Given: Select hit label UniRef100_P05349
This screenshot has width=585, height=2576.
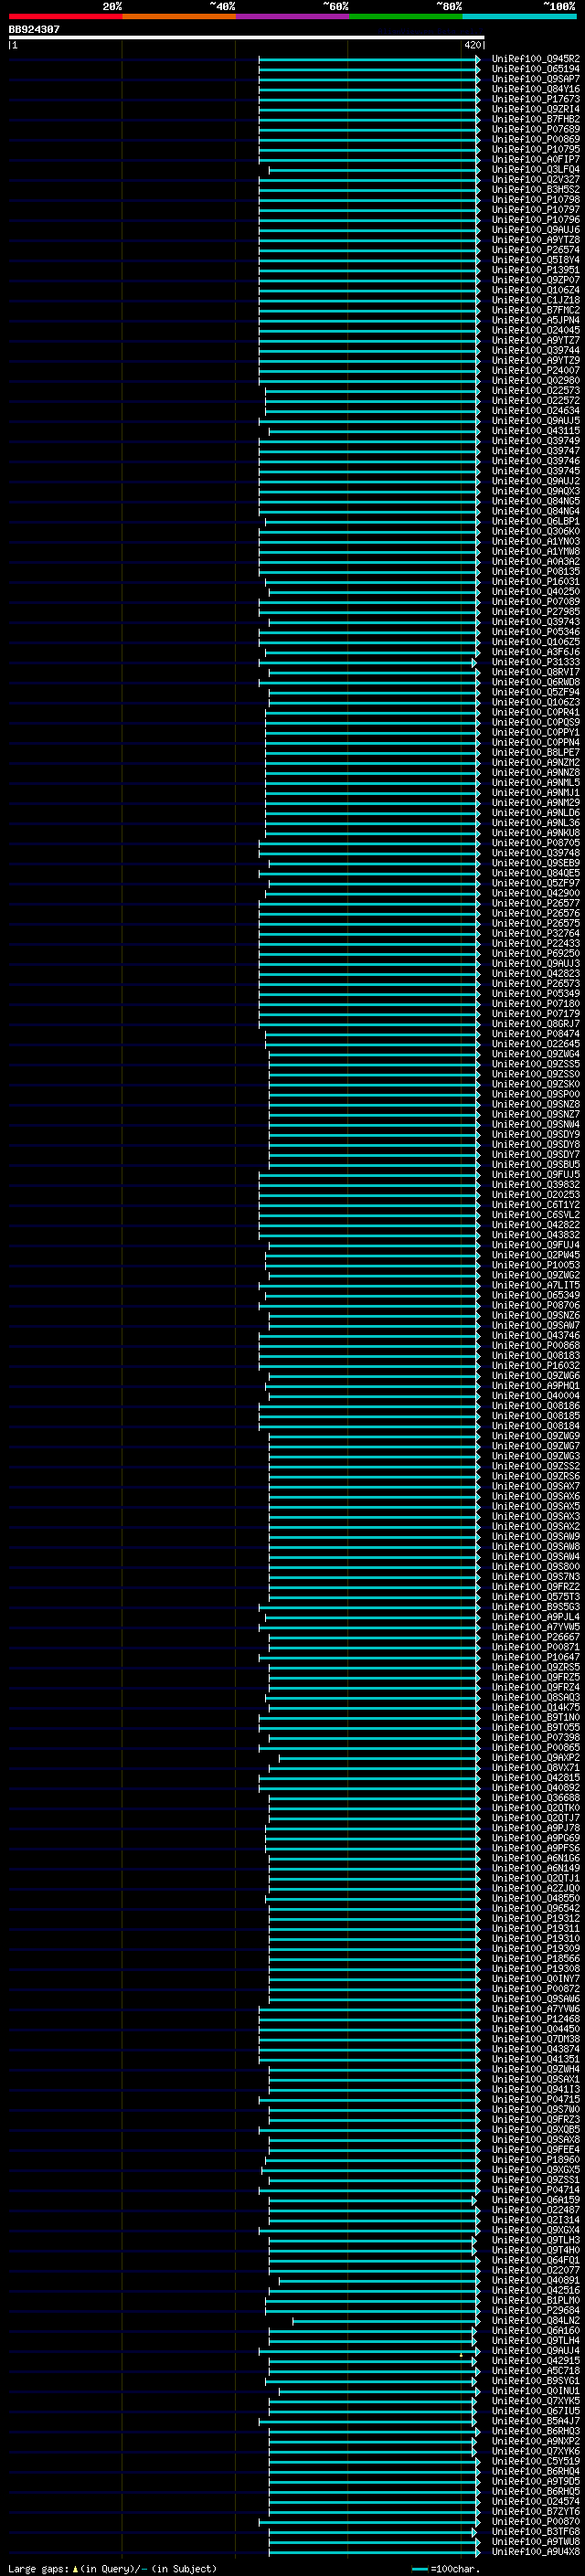Looking at the screenshot, I should (535, 993).
